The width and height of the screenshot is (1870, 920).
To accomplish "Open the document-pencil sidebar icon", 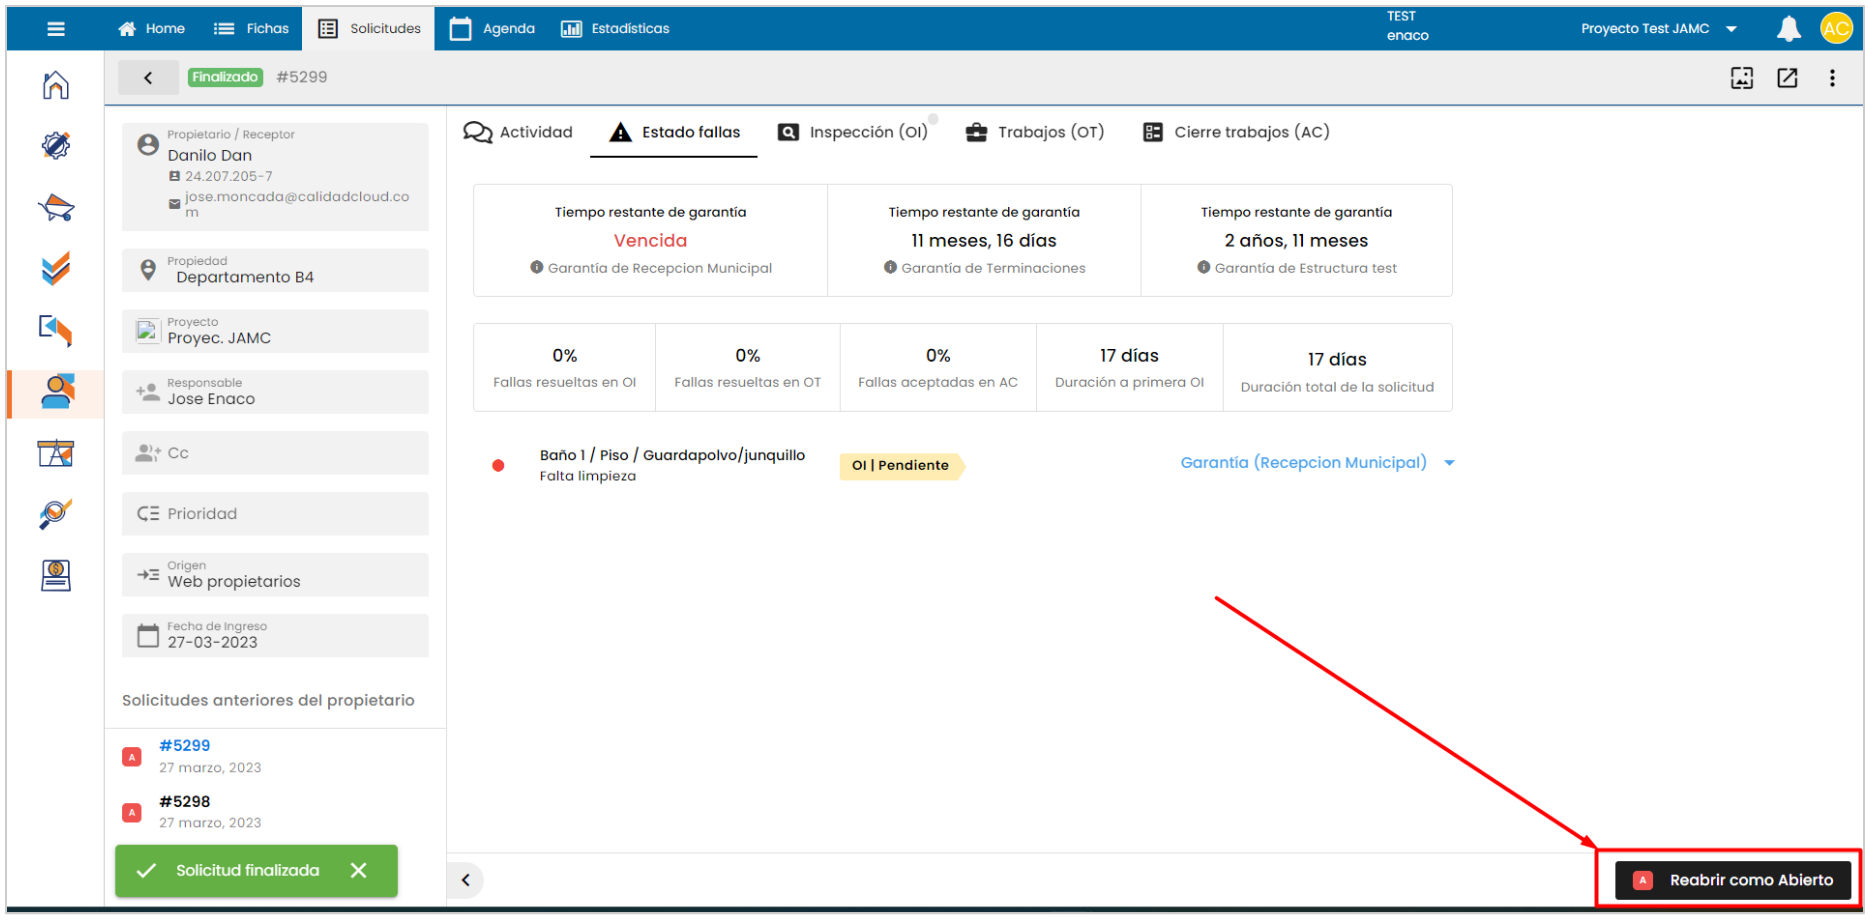I will [x=56, y=330].
